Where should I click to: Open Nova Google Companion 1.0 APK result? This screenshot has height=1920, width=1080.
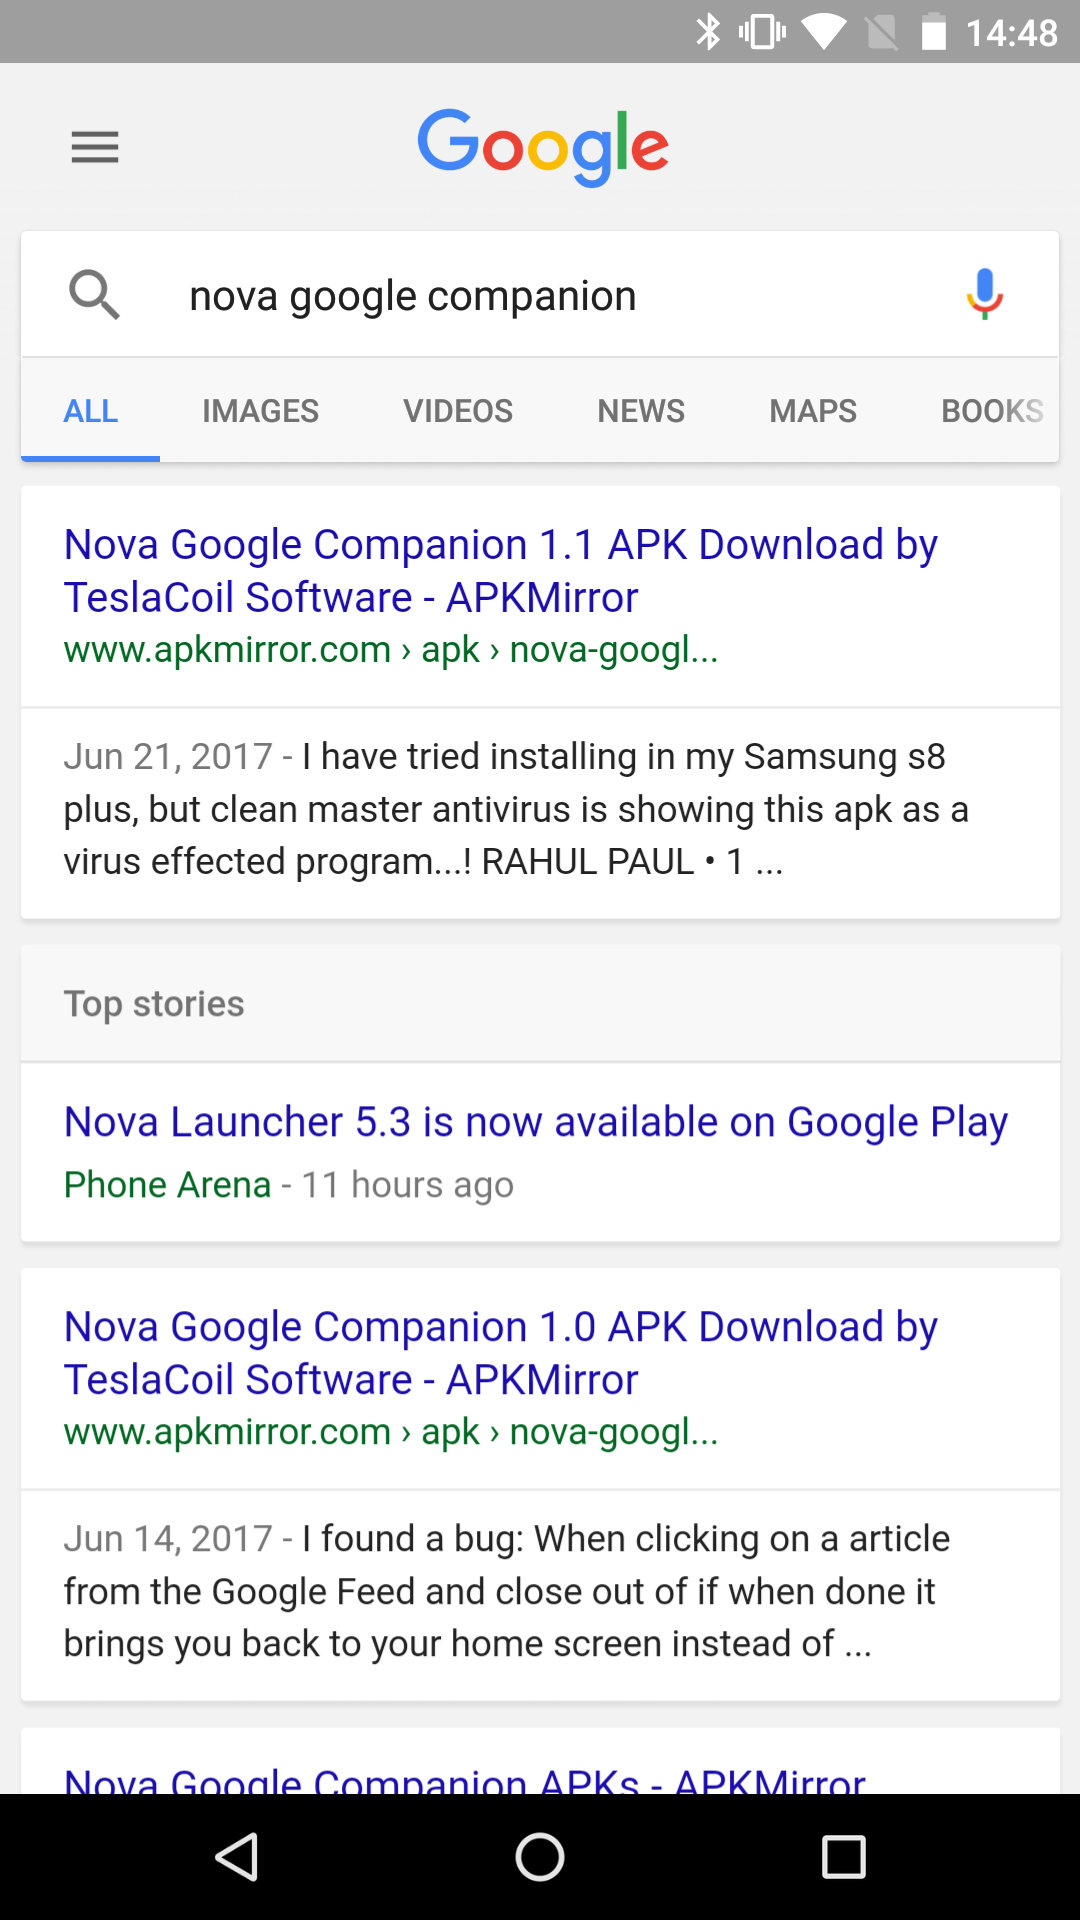tap(500, 1353)
